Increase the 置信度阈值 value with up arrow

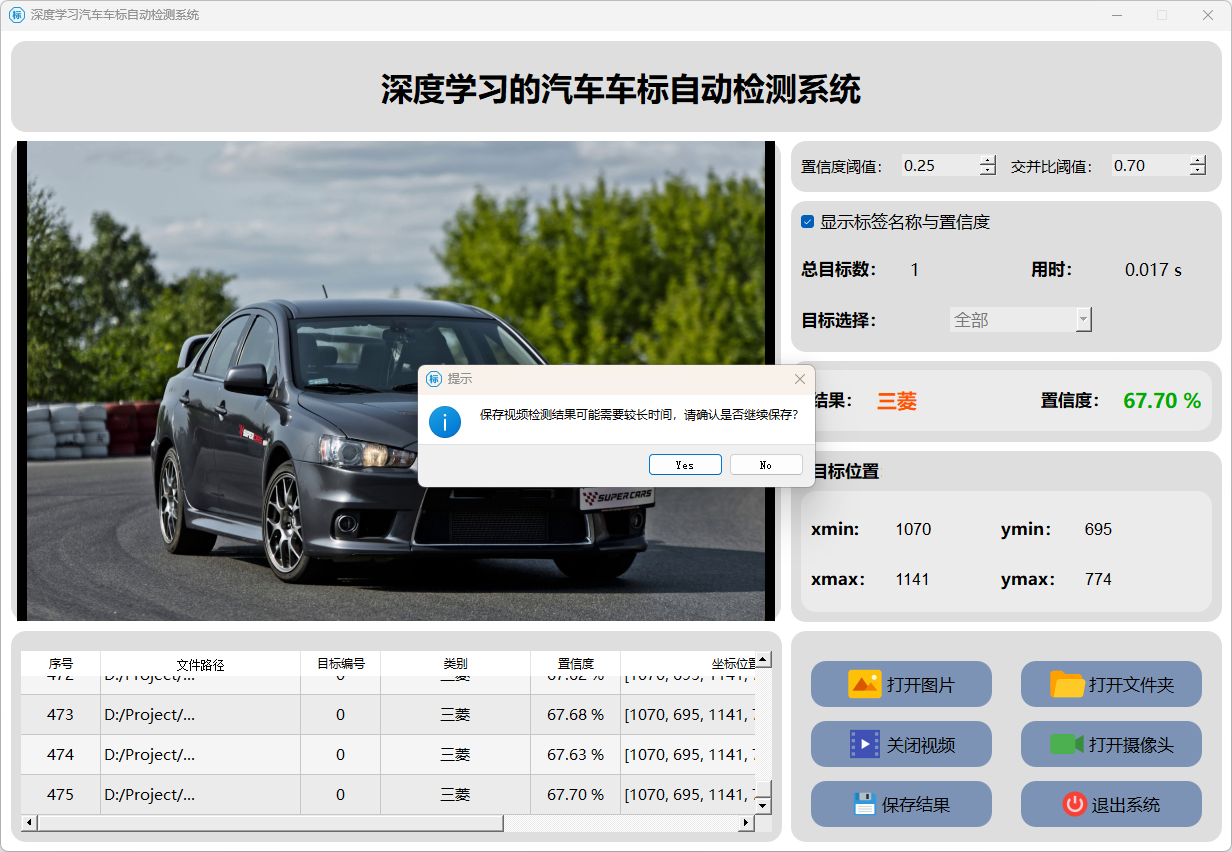click(x=988, y=160)
